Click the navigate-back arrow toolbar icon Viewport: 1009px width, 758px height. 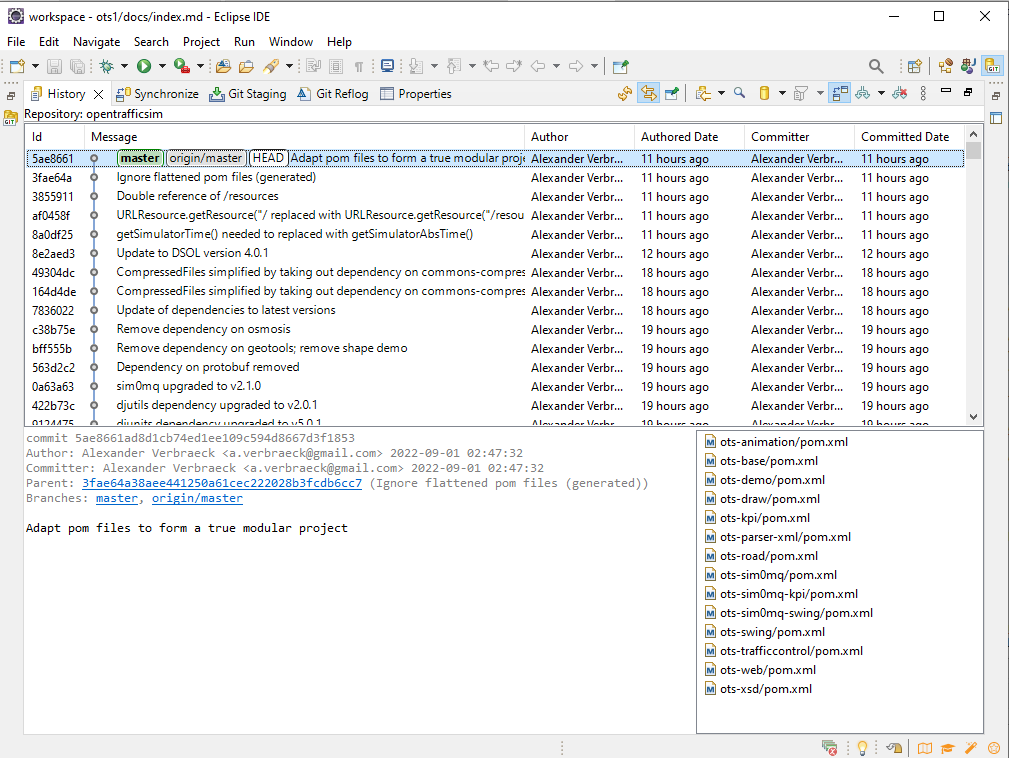point(538,66)
